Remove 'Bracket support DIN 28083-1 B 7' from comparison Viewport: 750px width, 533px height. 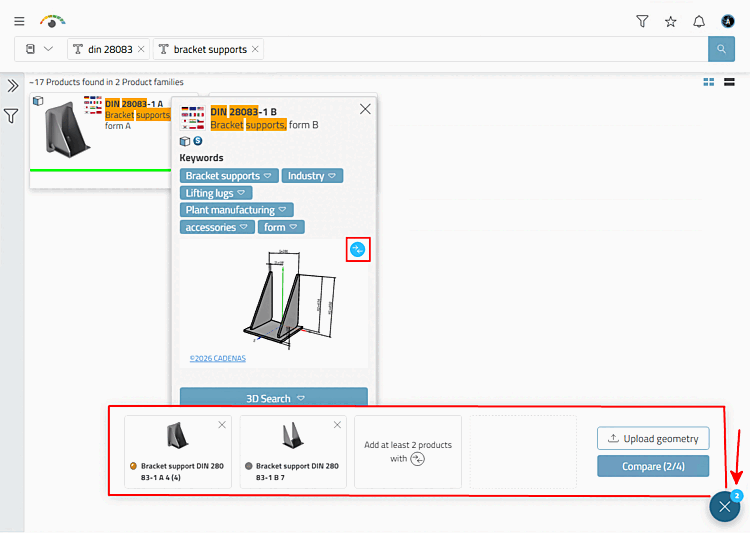tap(337, 425)
